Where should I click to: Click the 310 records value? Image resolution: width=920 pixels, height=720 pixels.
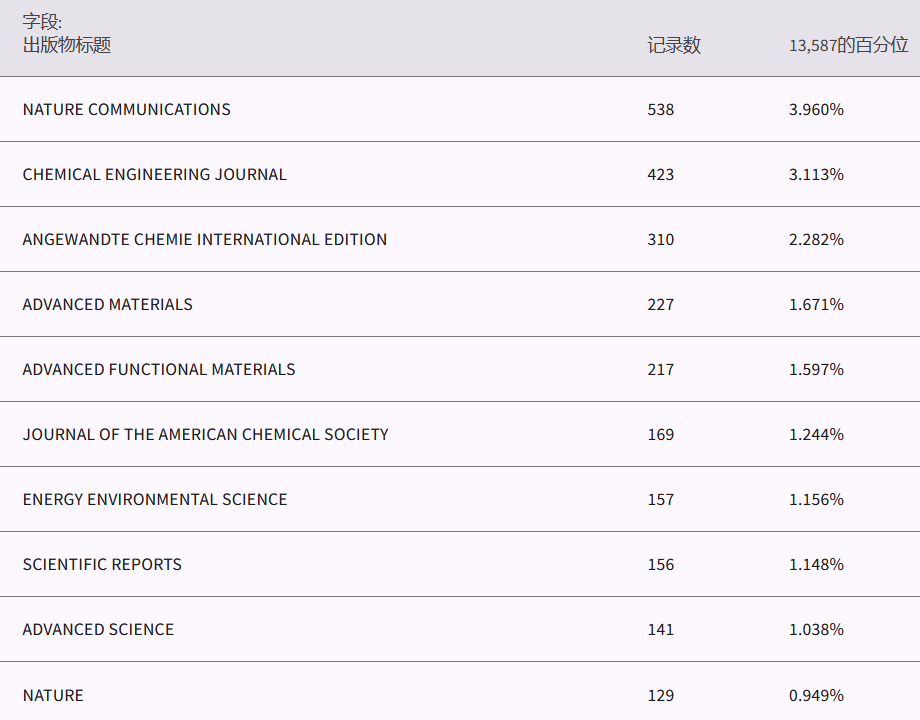coord(660,239)
